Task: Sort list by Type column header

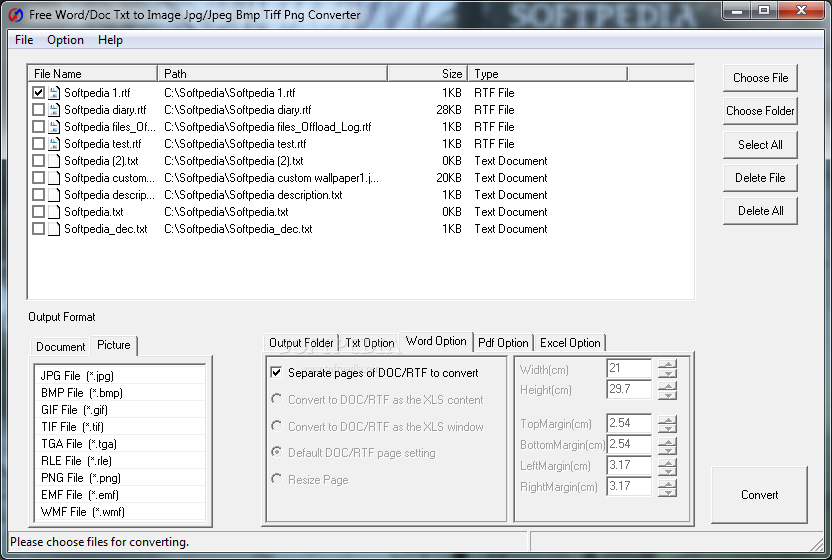Action: click(548, 74)
